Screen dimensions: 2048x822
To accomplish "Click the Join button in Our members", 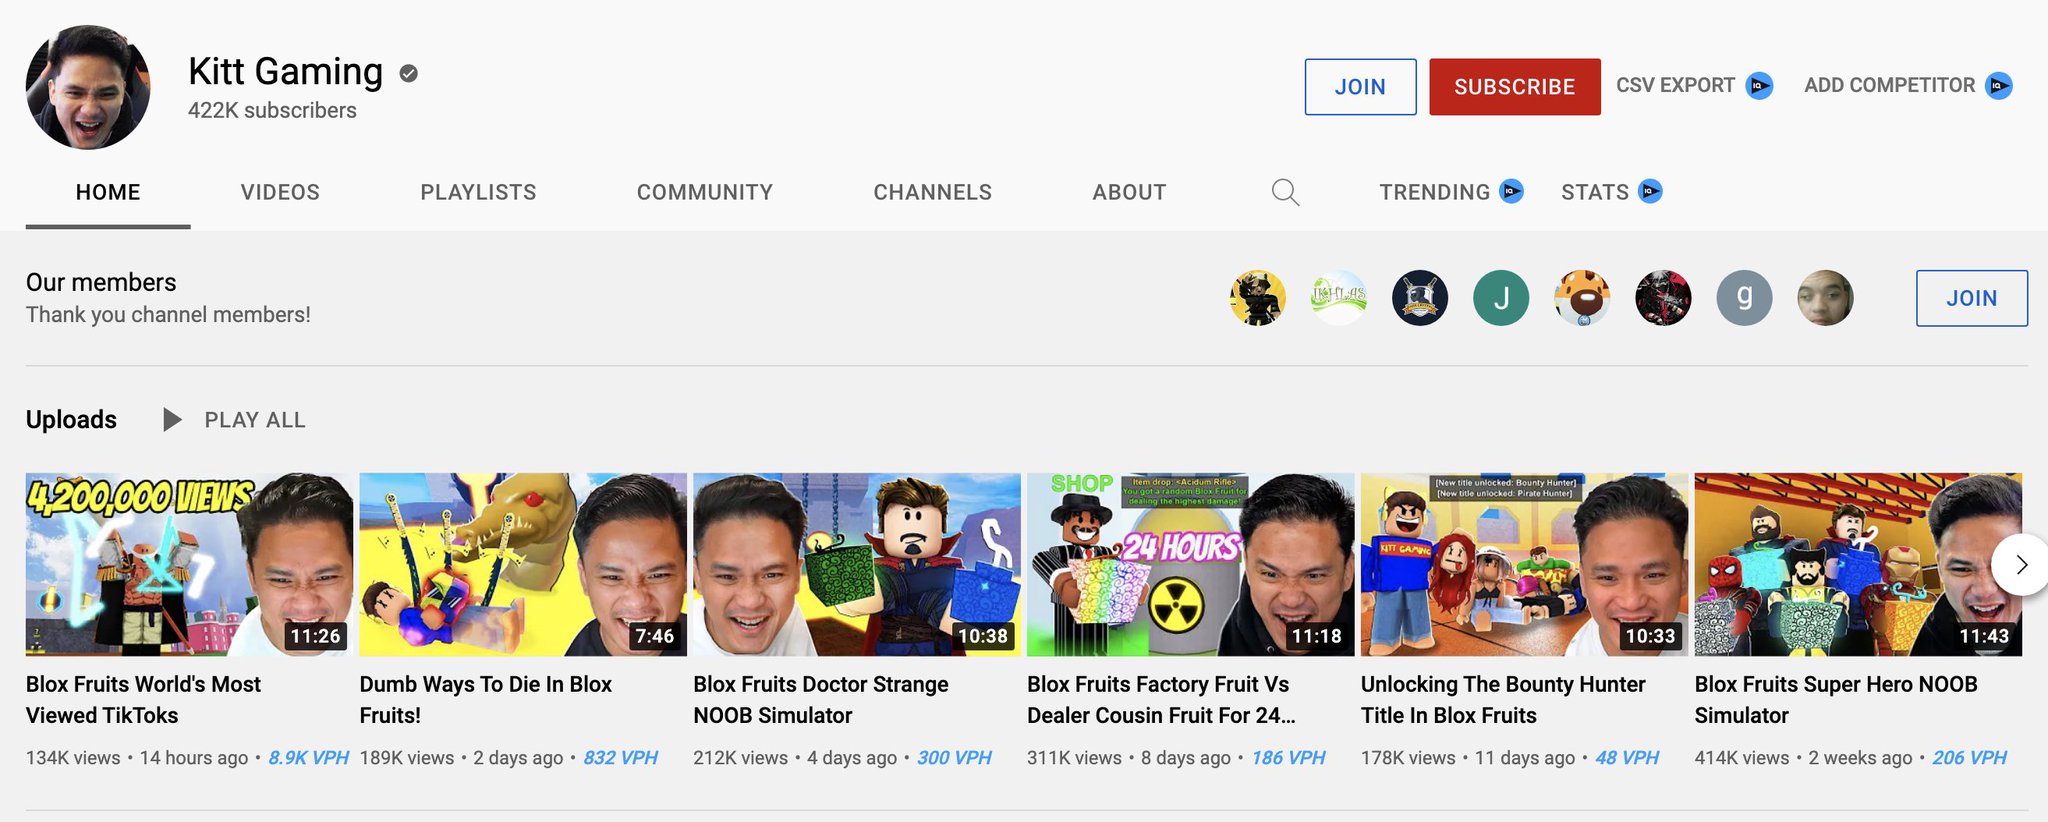I will coord(1971,298).
